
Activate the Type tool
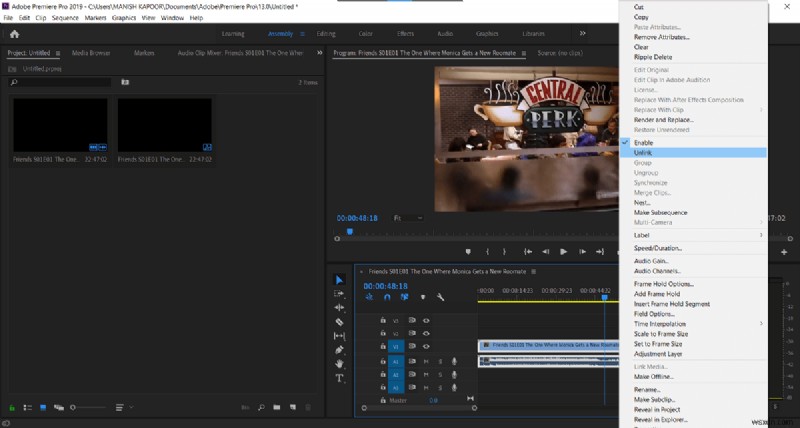(339, 378)
